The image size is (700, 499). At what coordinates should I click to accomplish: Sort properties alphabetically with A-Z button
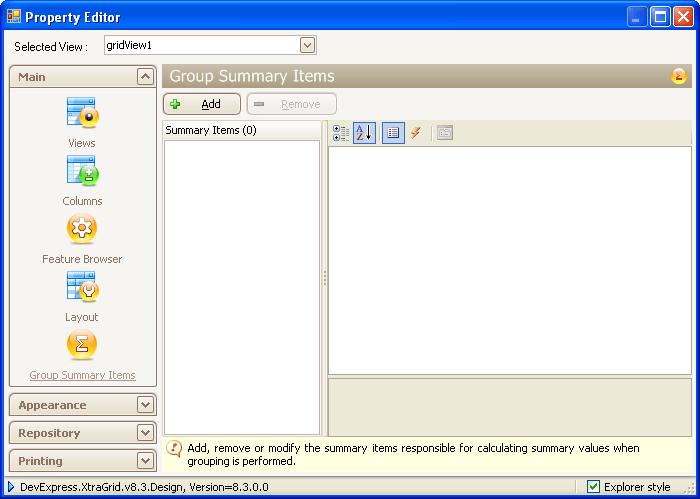364,133
